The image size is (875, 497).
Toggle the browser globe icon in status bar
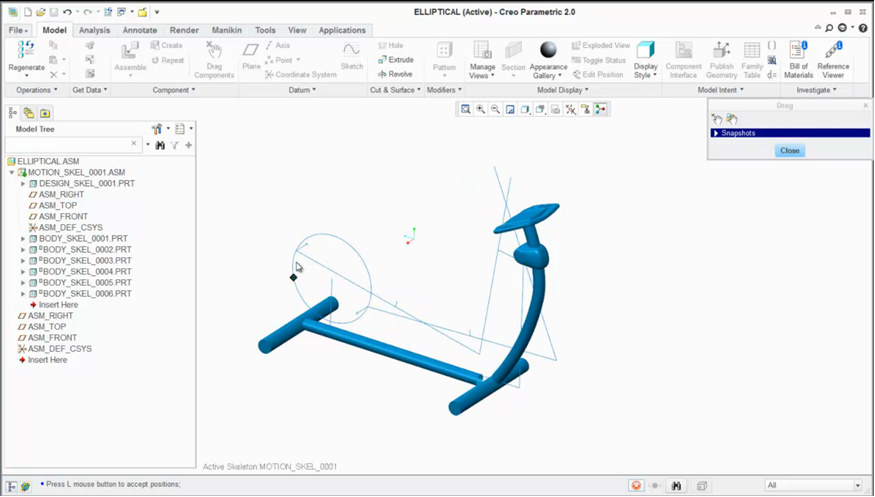coord(26,486)
